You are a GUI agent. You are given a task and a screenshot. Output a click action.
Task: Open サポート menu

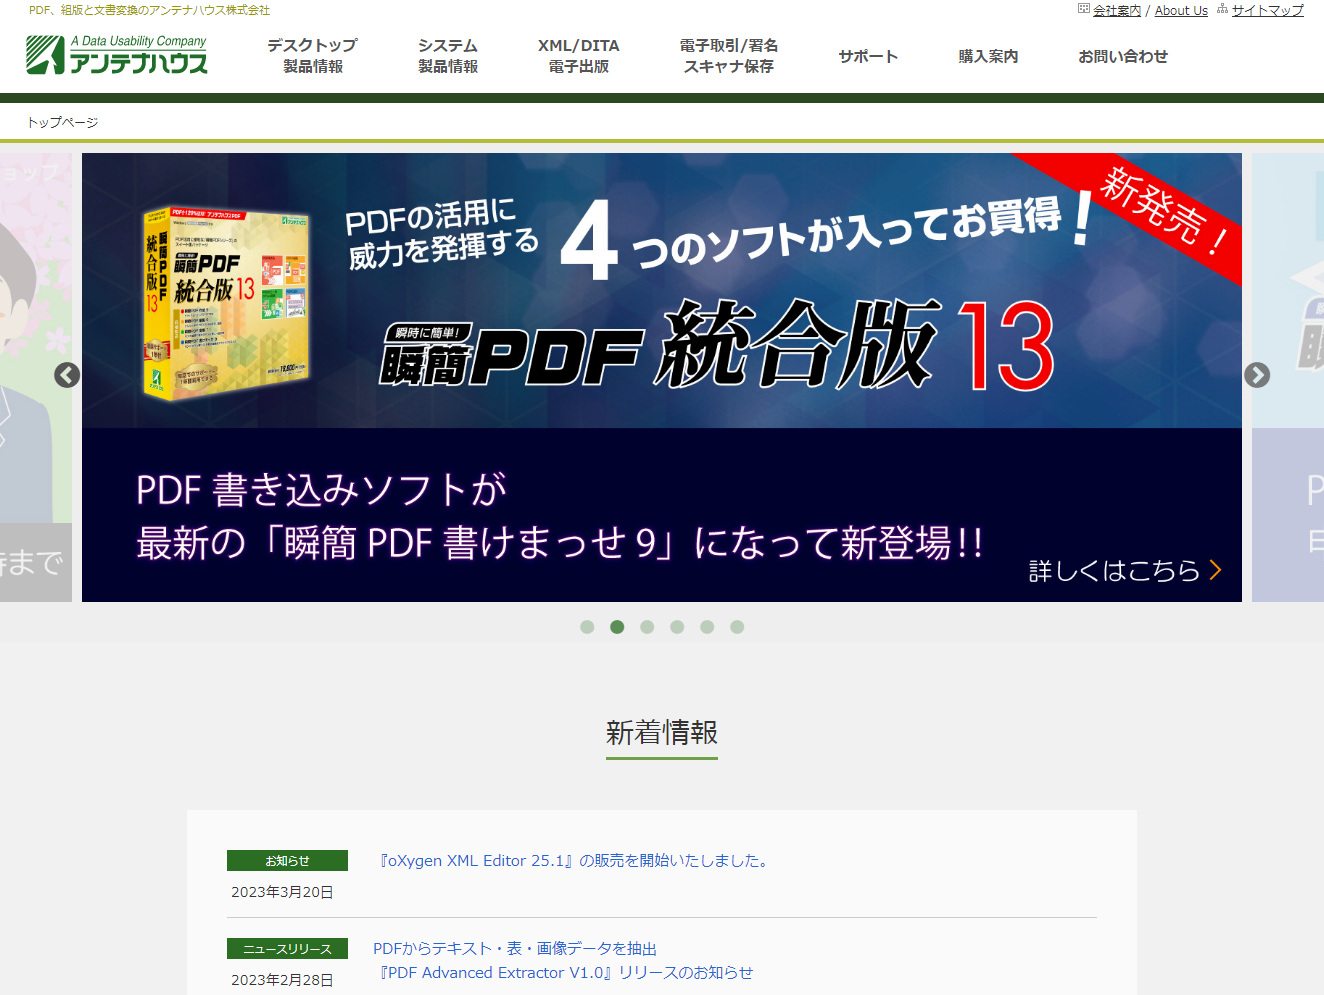pyautogui.click(x=868, y=56)
